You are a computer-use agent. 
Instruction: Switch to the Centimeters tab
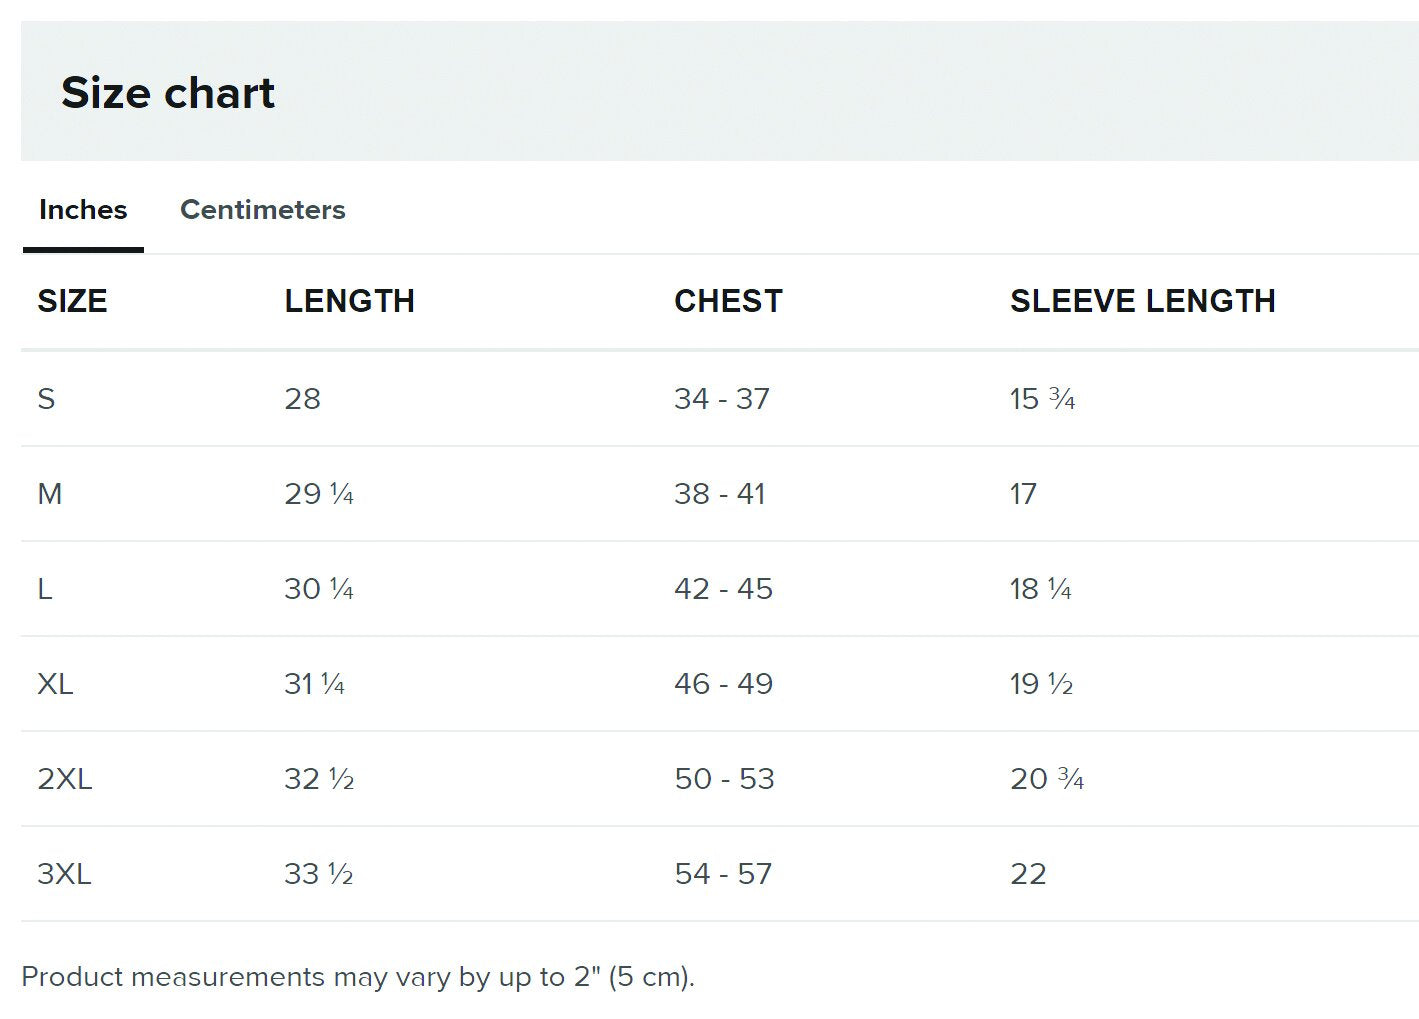coord(262,210)
